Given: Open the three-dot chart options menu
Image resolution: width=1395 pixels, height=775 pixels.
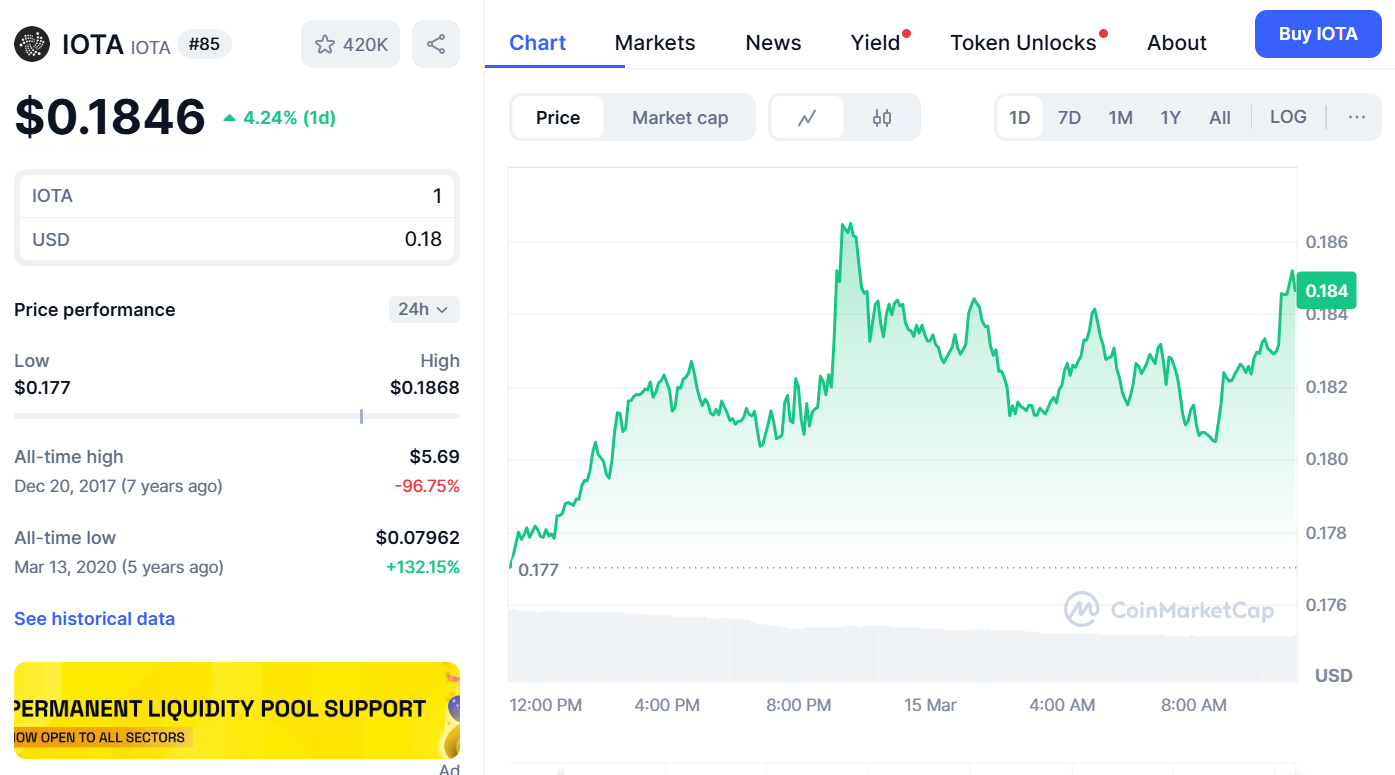Looking at the screenshot, I should pyautogui.click(x=1356, y=117).
